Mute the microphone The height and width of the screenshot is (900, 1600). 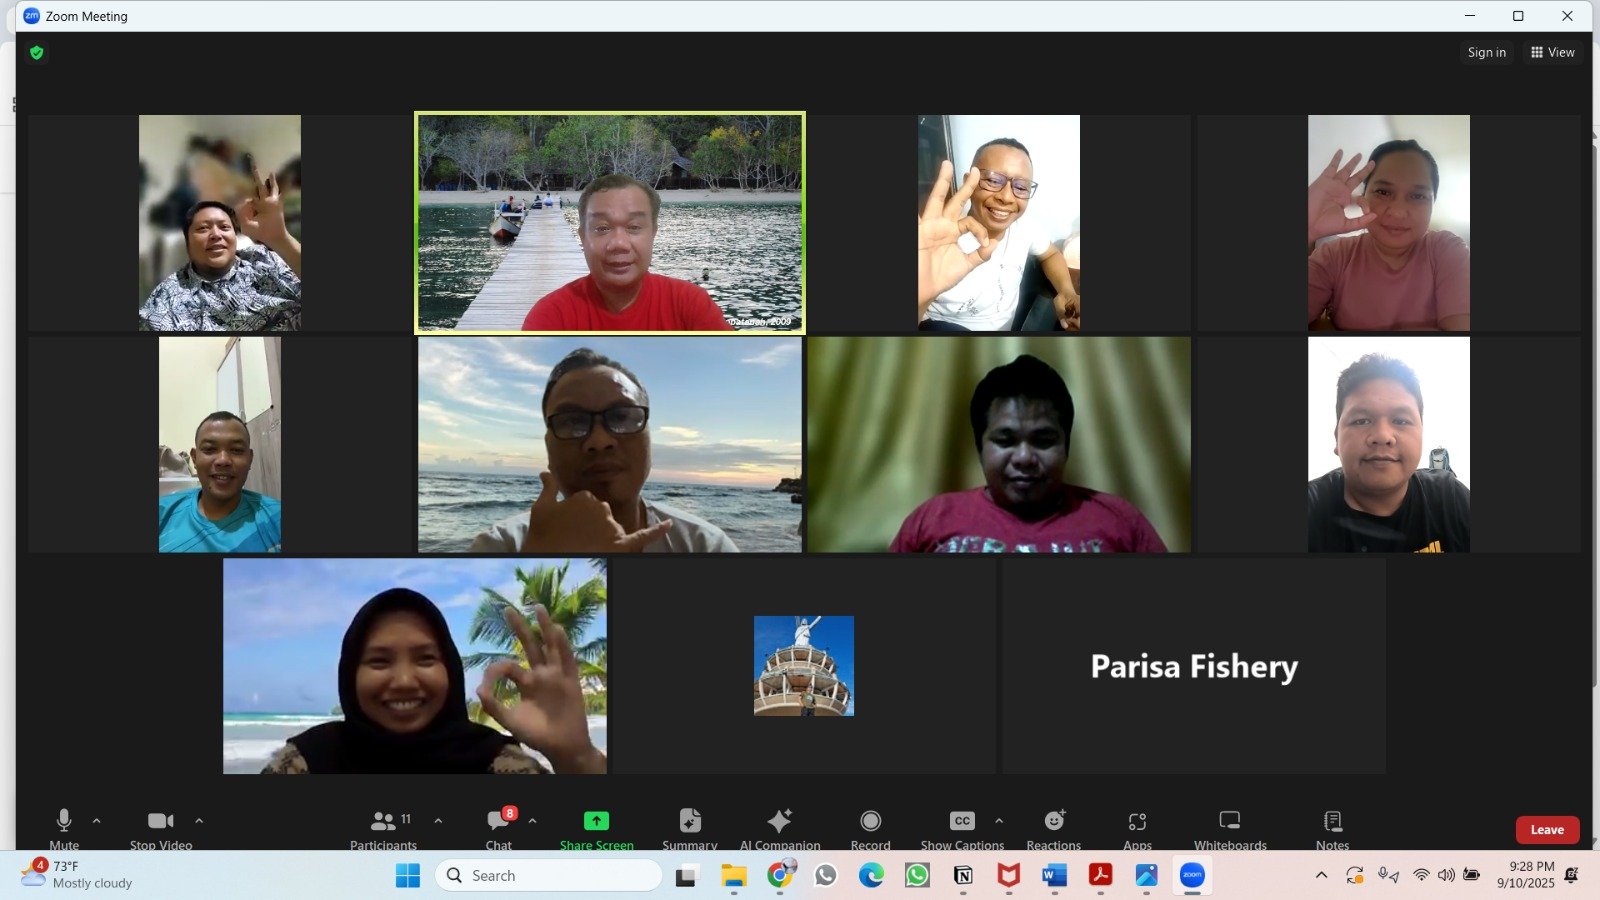pyautogui.click(x=64, y=828)
